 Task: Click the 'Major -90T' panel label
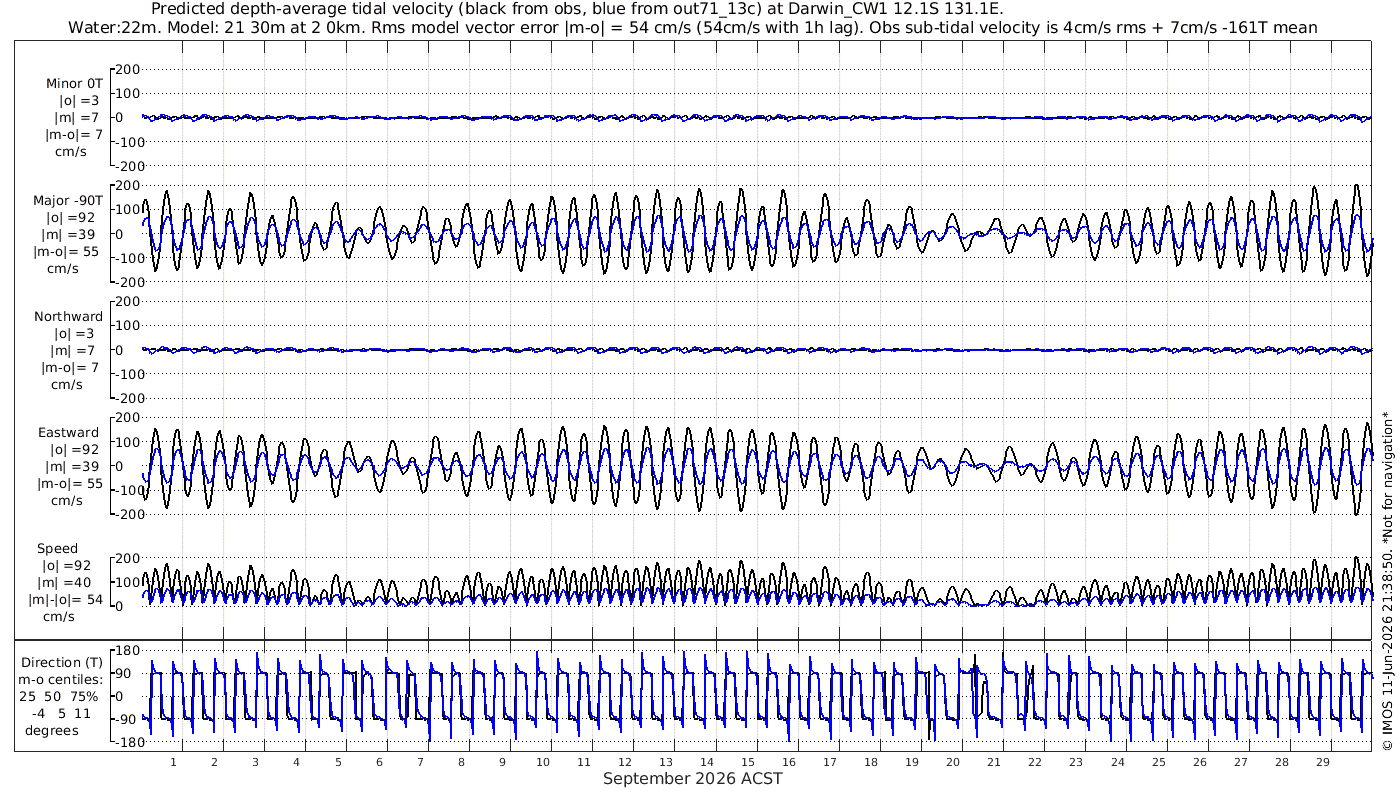click(68, 201)
